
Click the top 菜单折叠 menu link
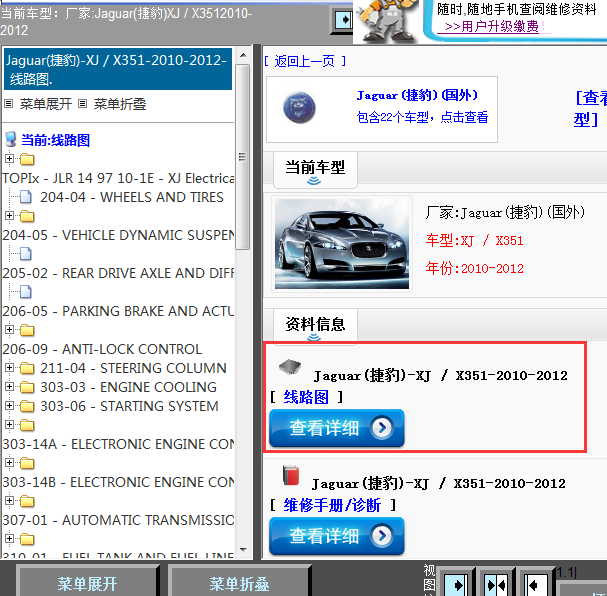120,104
